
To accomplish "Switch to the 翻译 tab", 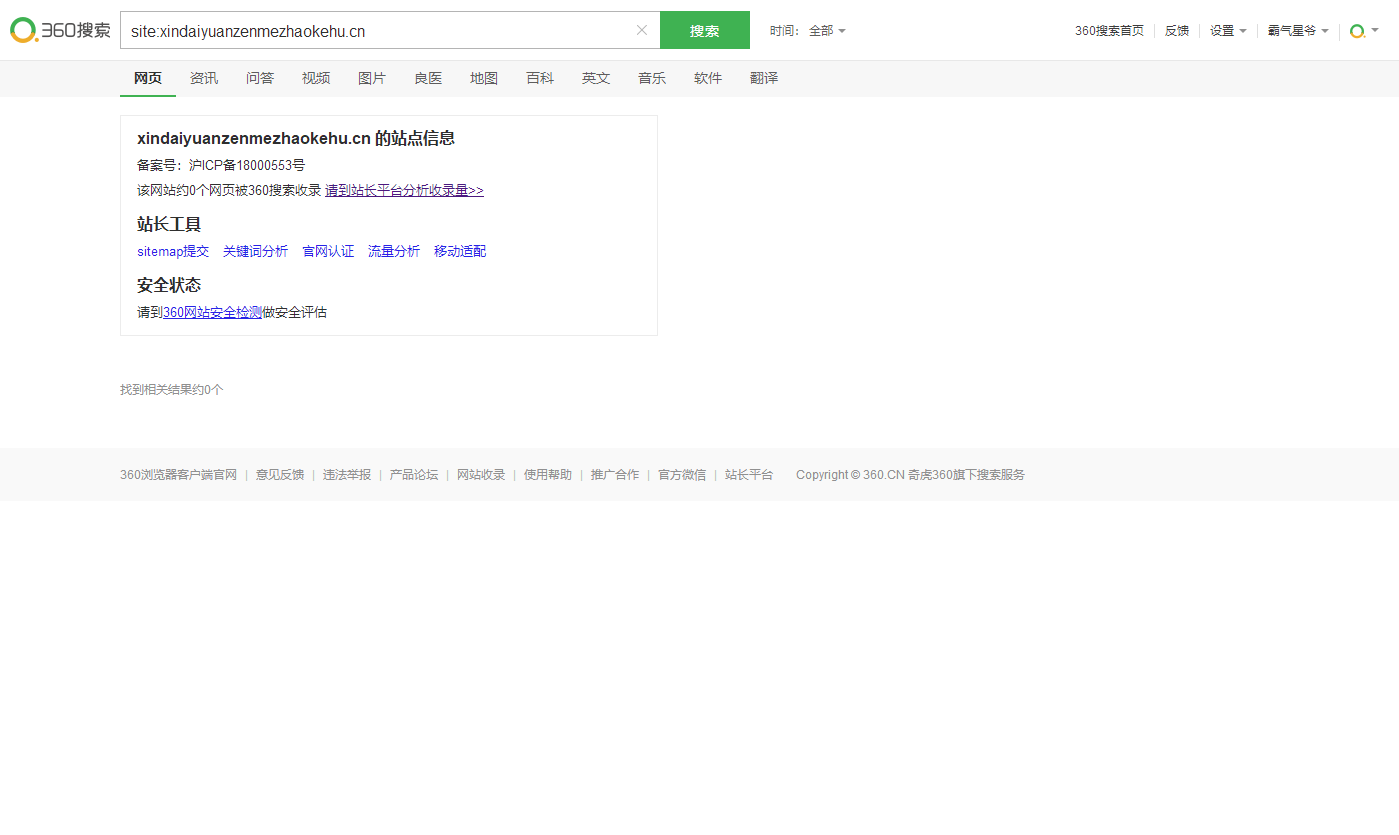I will tap(764, 78).
